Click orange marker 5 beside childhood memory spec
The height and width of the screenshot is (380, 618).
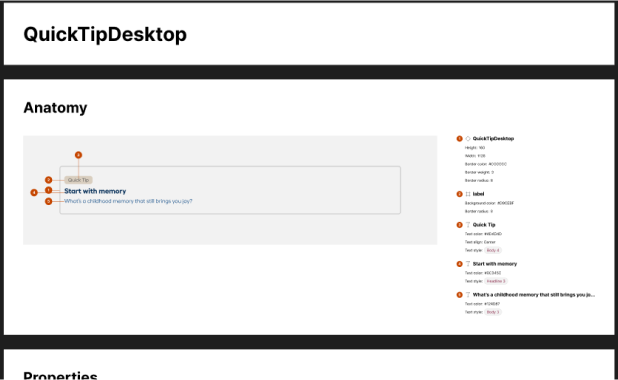tap(459, 294)
